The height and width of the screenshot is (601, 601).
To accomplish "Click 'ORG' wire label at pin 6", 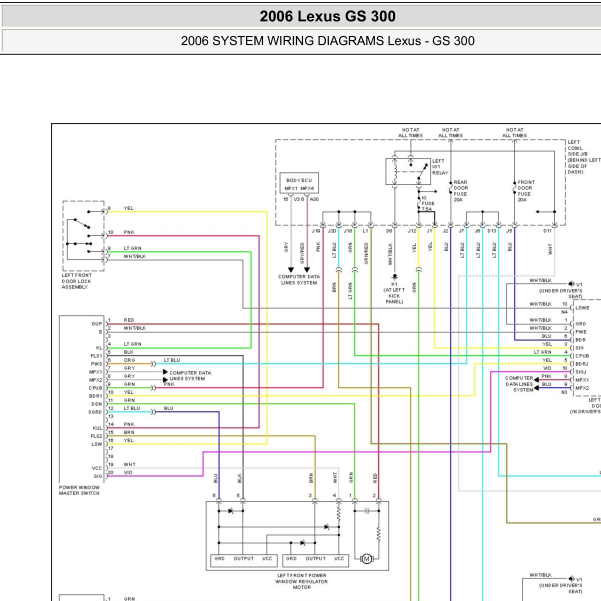I will 129,360.
